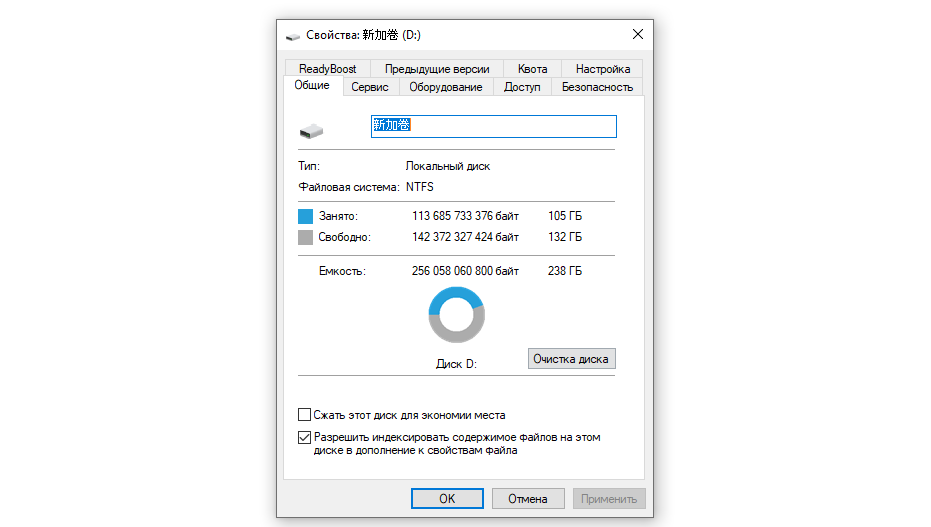Click the Емкость label
This screenshot has width=931, height=527.
[343, 271]
